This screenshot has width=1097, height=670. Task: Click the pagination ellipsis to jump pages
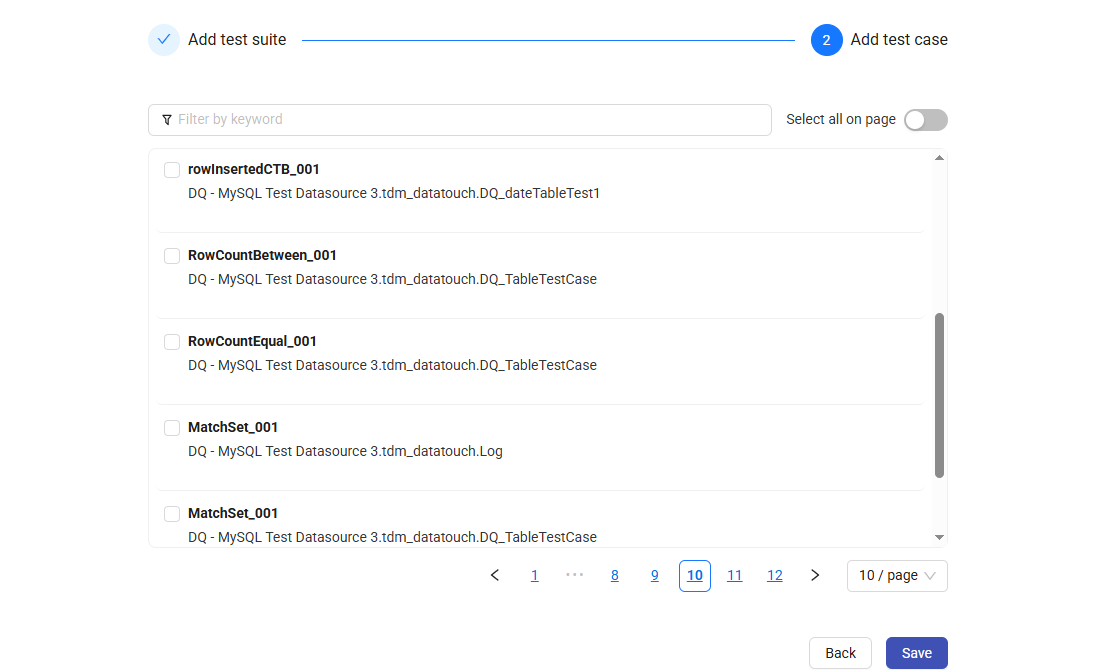click(575, 576)
